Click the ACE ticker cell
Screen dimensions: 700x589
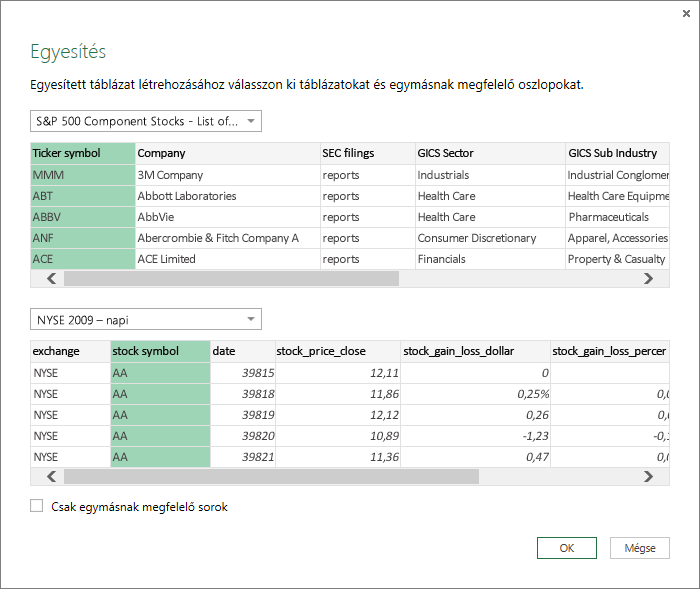click(83, 259)
